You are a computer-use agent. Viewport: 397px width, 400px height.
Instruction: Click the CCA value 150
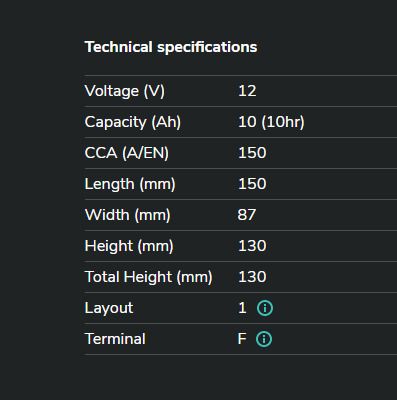(252, 153)
